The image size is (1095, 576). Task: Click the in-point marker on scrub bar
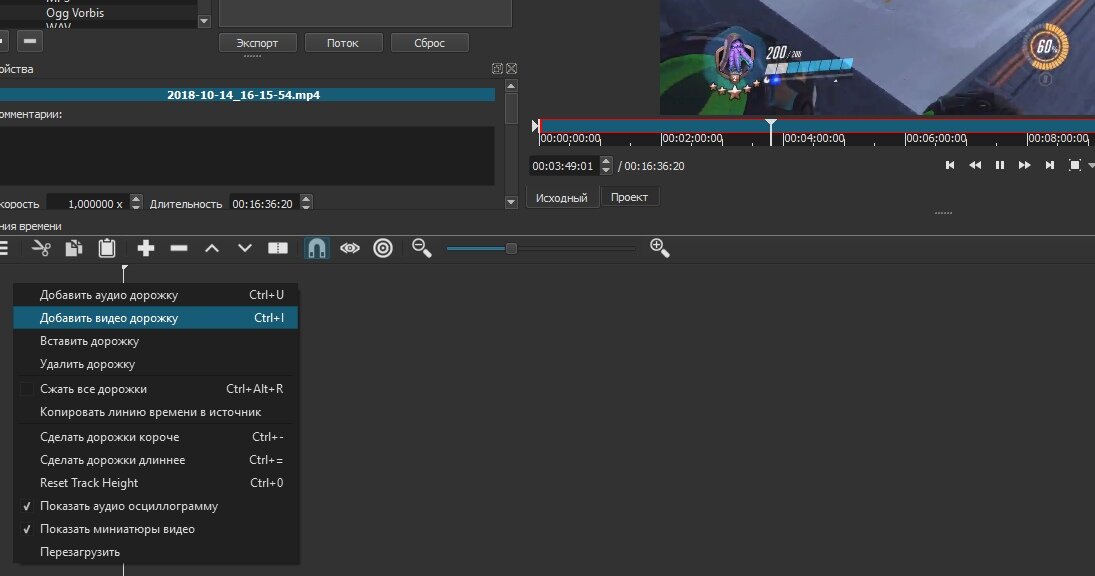point(536,126)
